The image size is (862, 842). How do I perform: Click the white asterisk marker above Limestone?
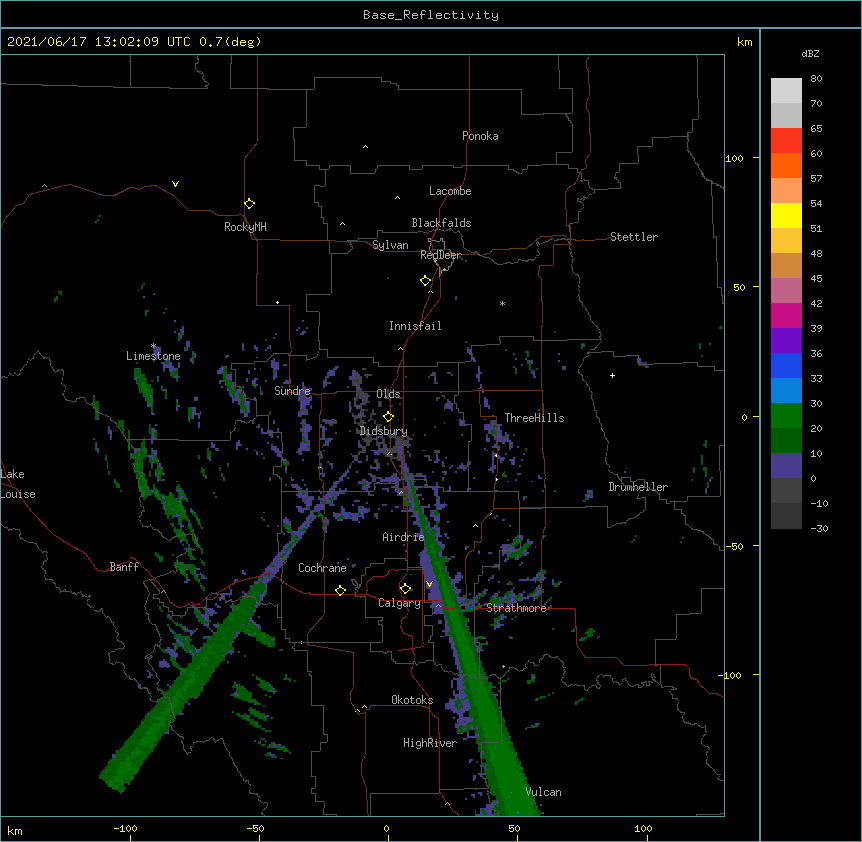[154, 346]
